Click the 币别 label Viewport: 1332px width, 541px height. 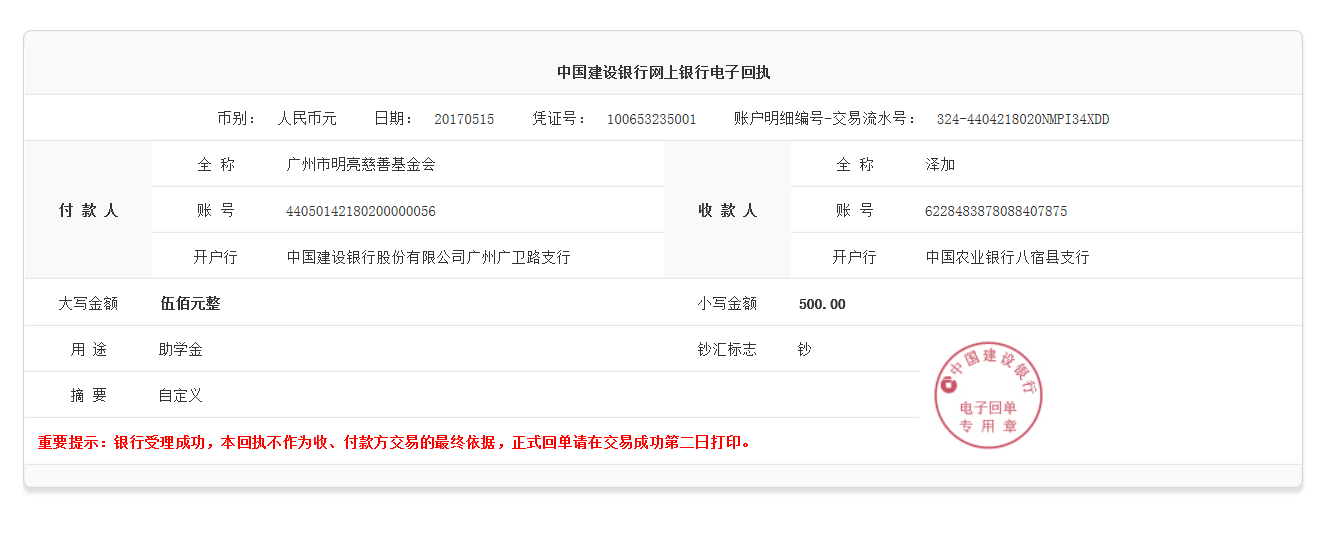pyautogui.click(x=237, y=118)
